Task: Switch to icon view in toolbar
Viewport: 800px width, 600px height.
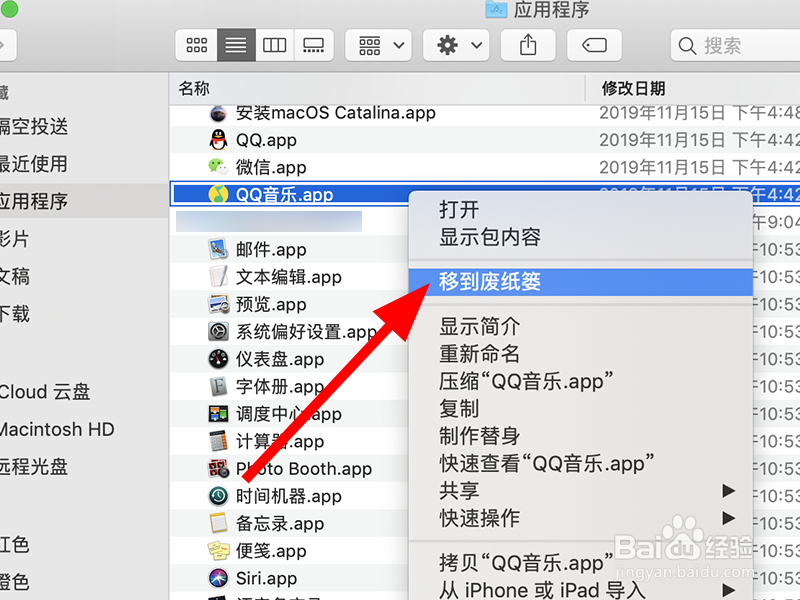Action: click(196, 45)
